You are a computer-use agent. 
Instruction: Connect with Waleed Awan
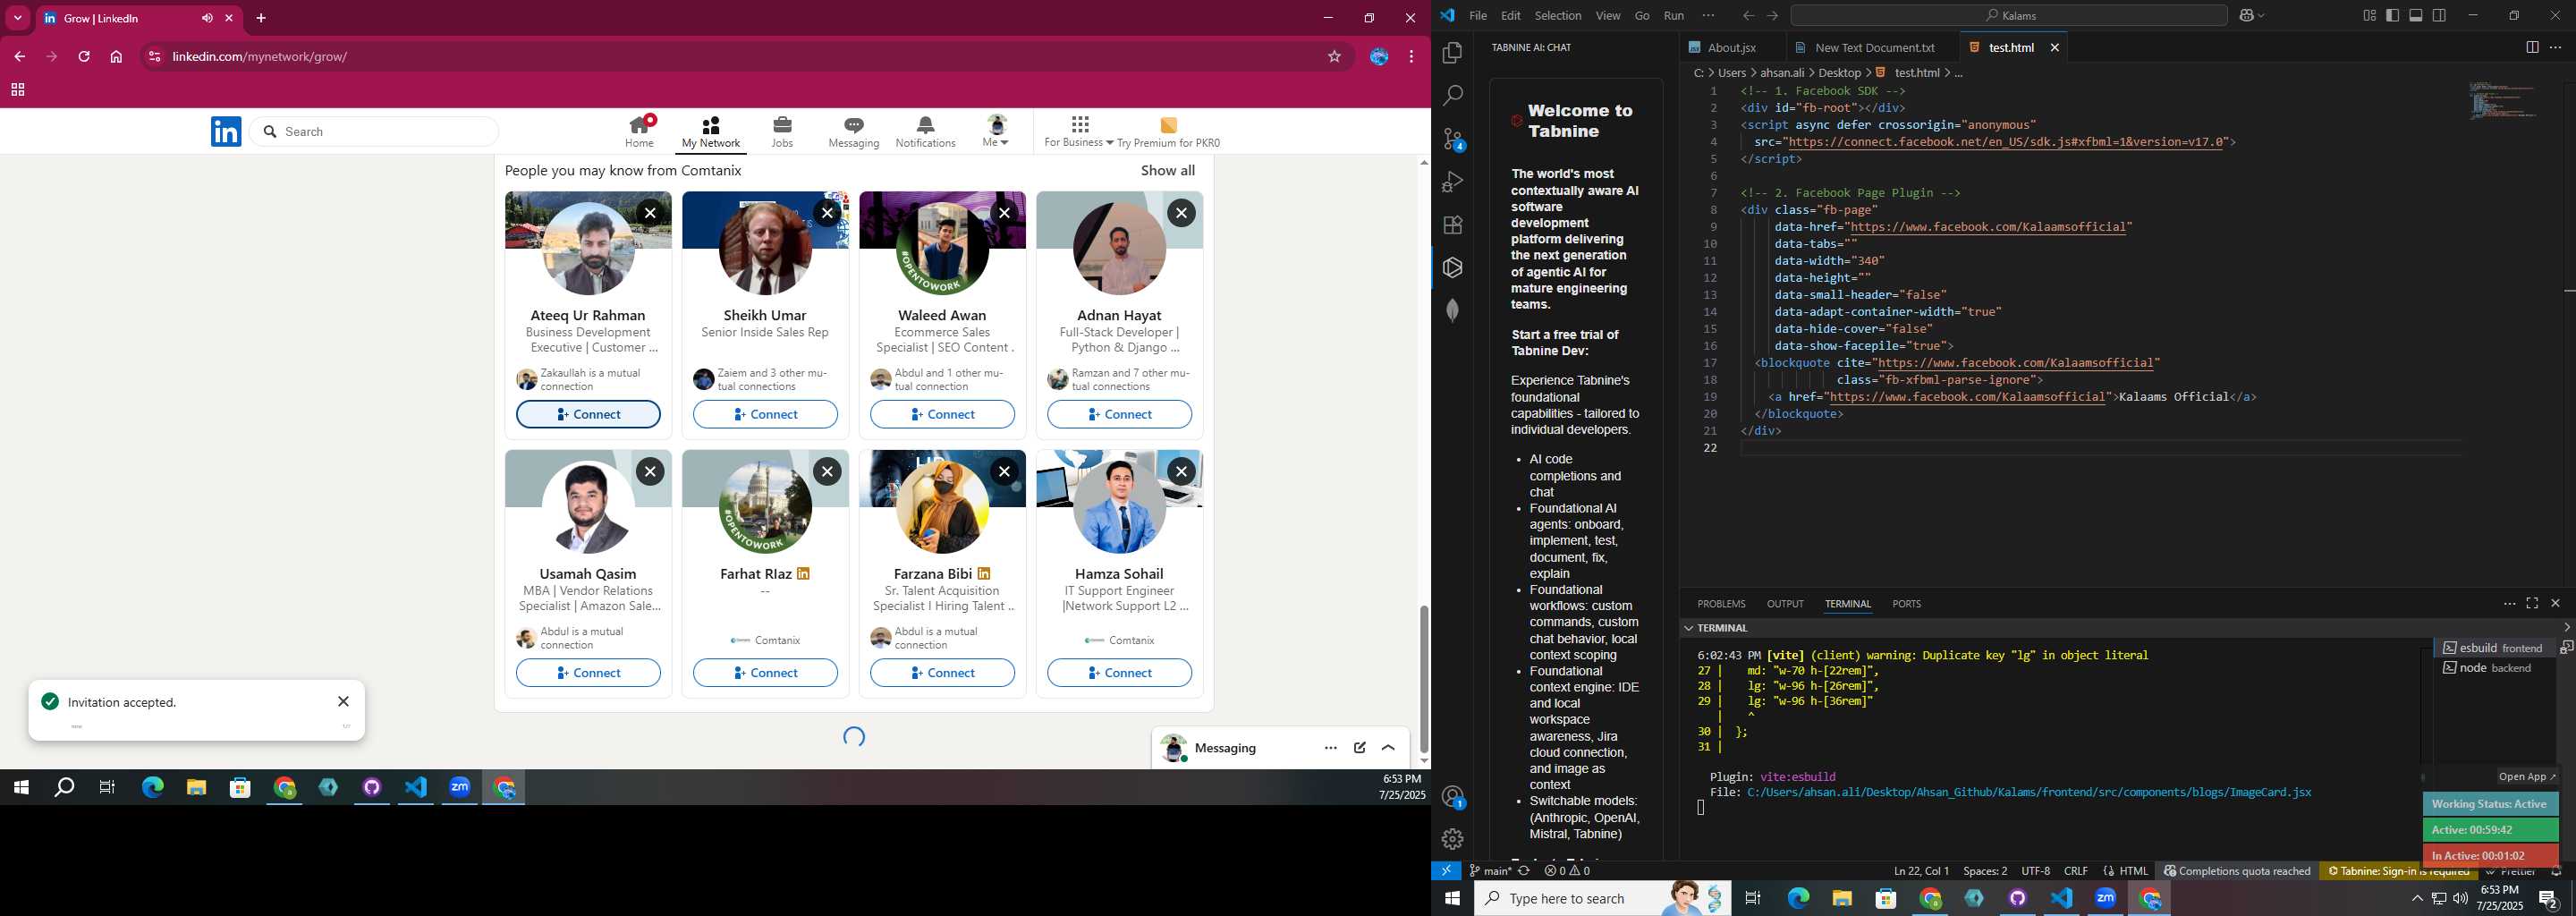942,414
